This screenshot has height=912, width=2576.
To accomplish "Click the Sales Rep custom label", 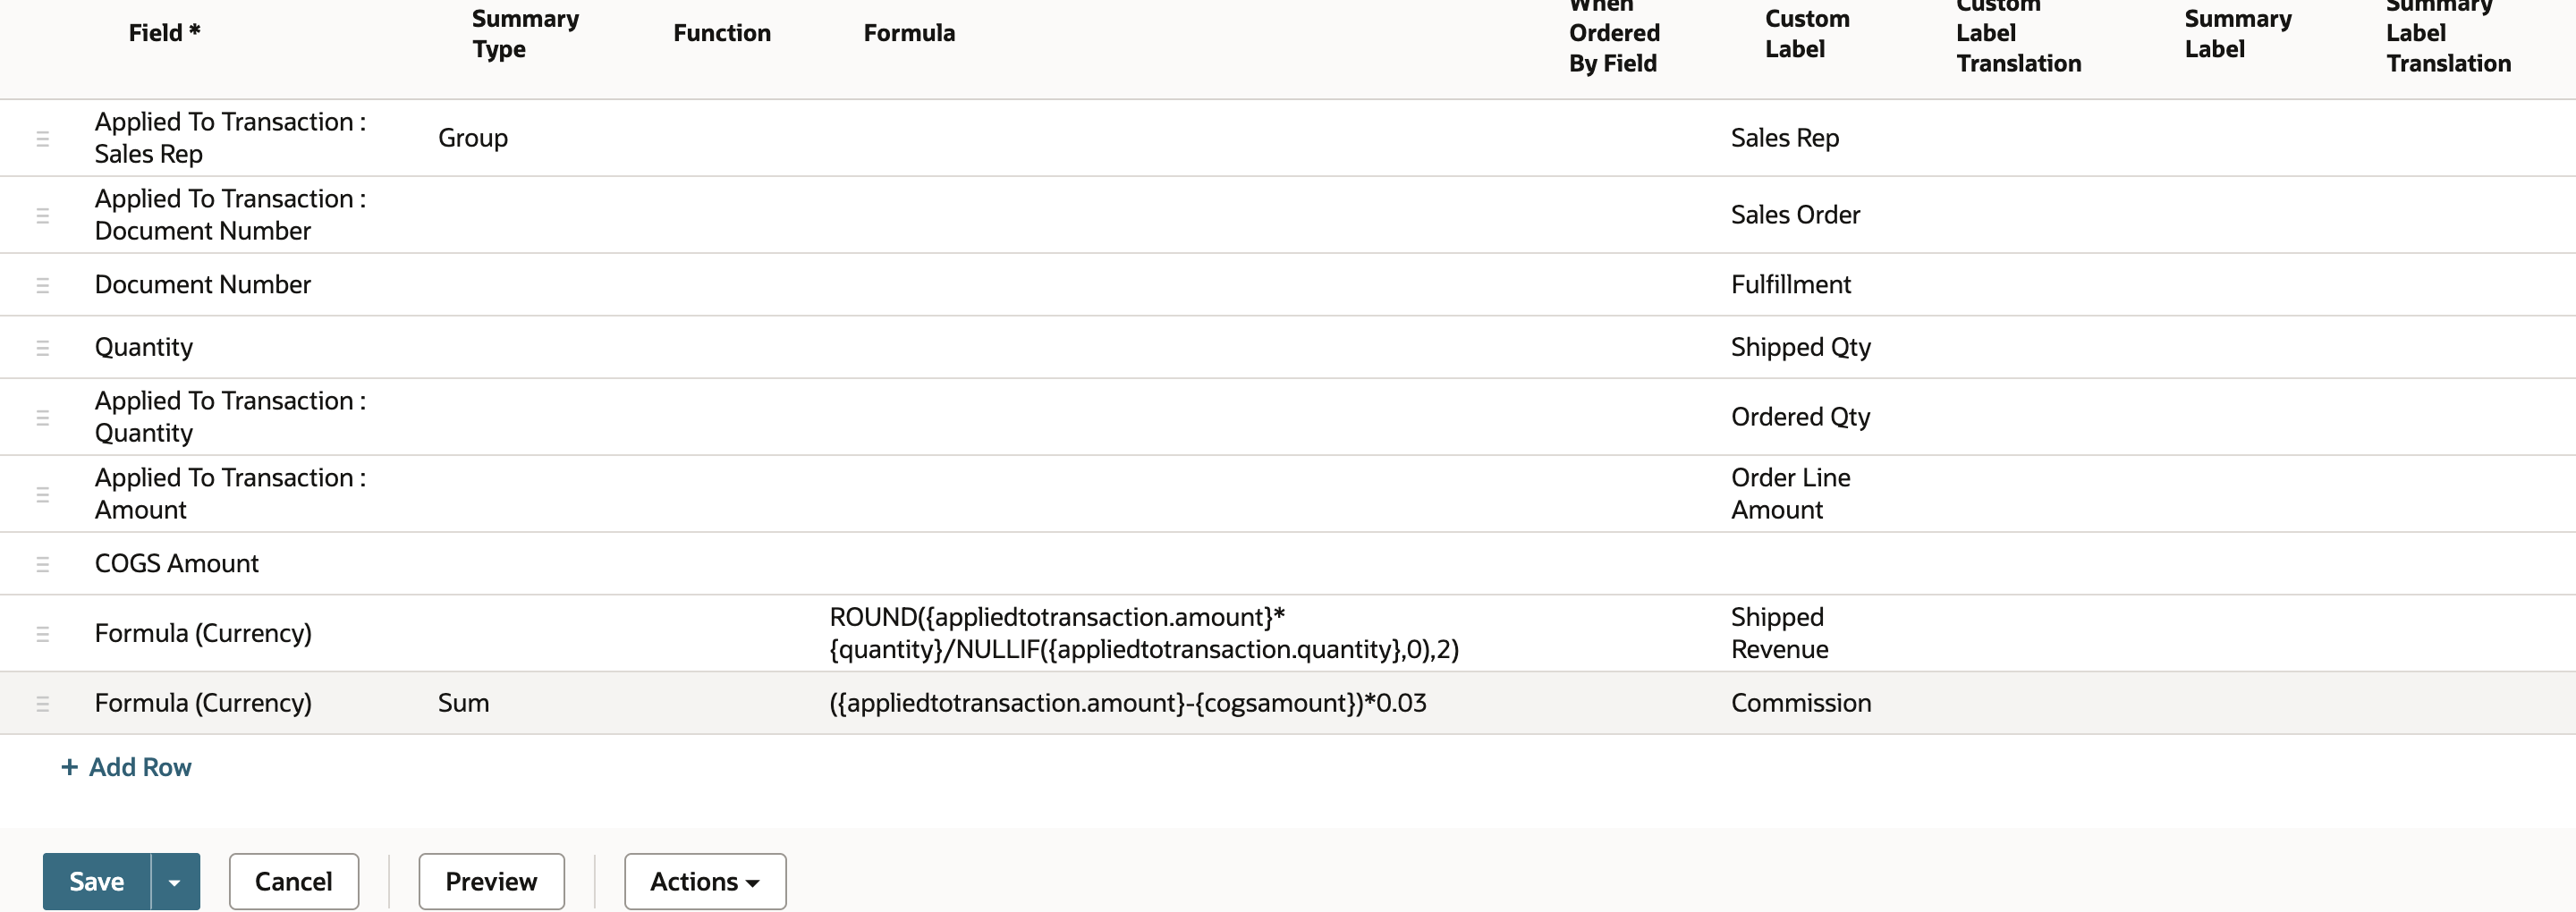I will (x=1785, y=138).
